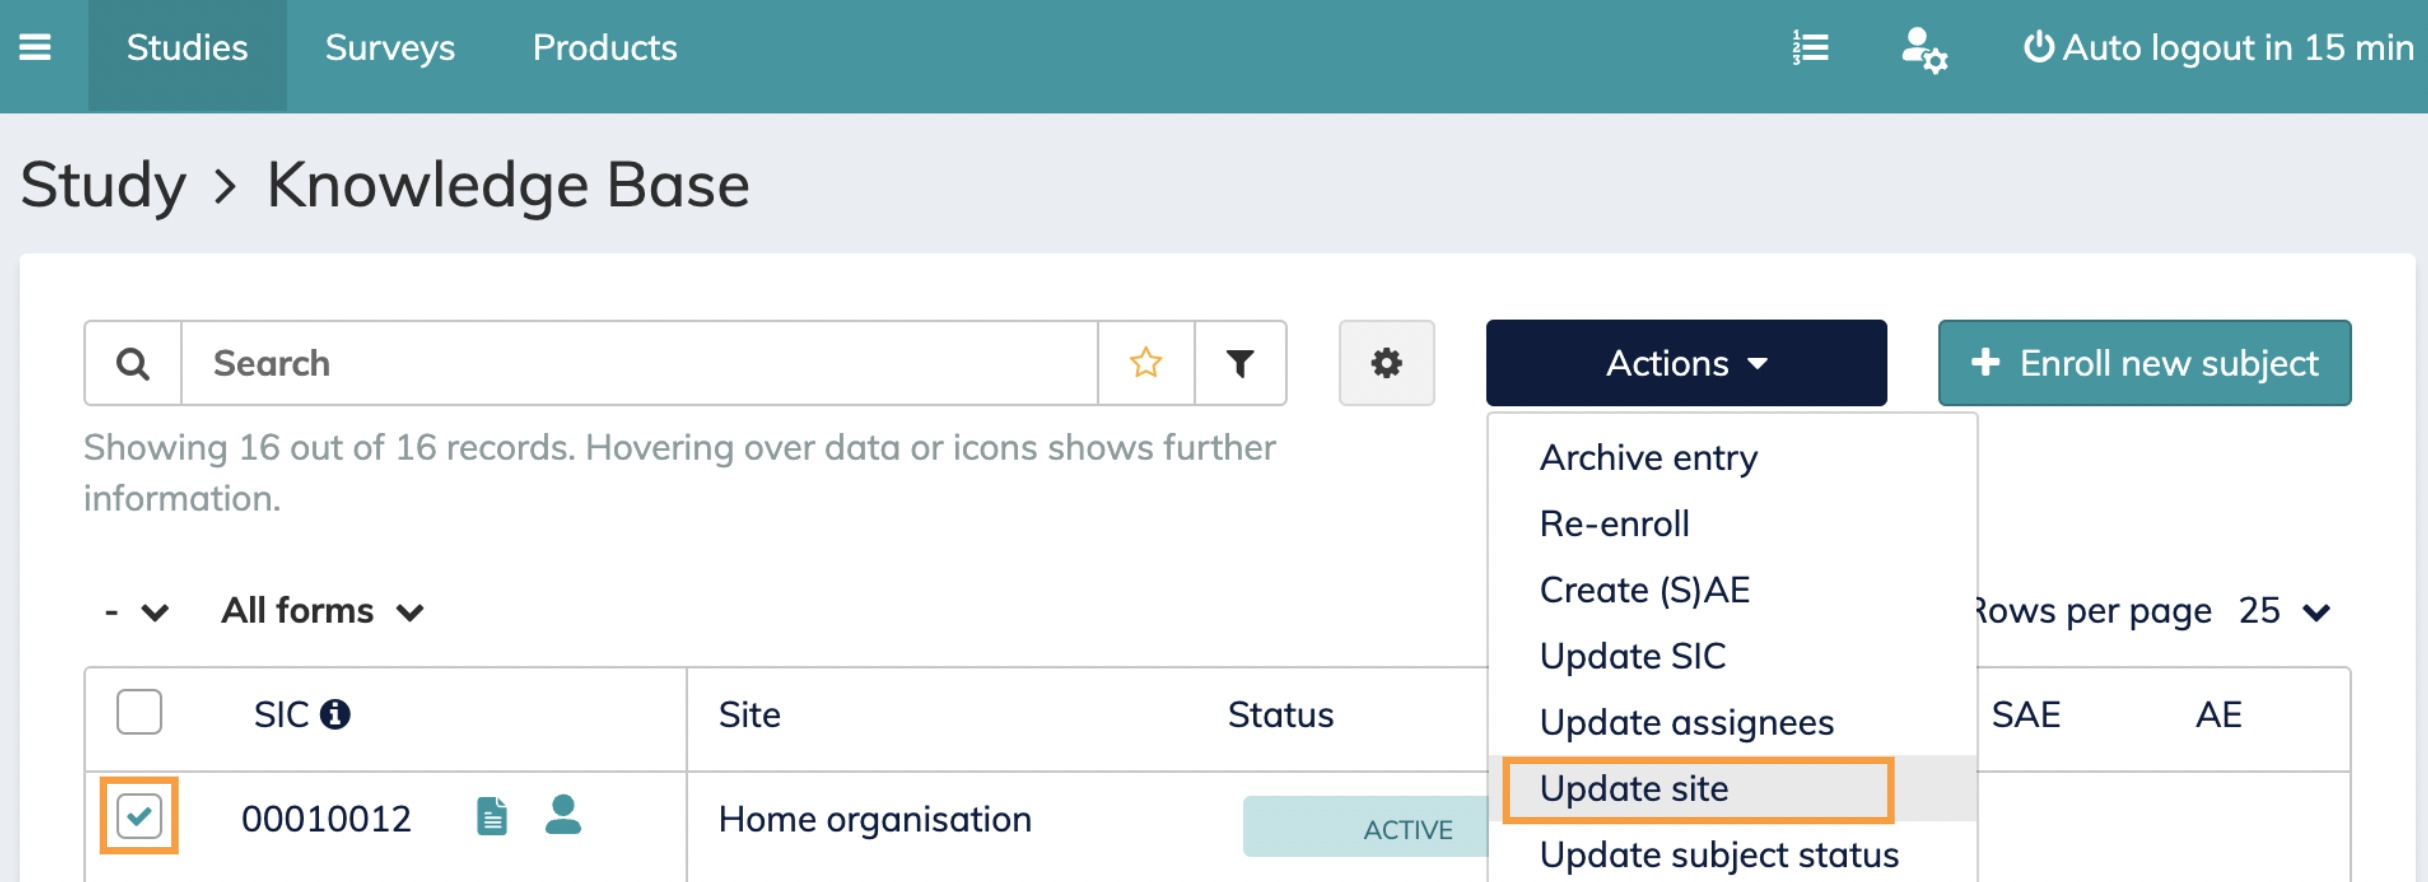The height and width of the screenshot is (882, 2428).
Task: Expand the Actions dropdown button
Action: tap(1686, 363)
